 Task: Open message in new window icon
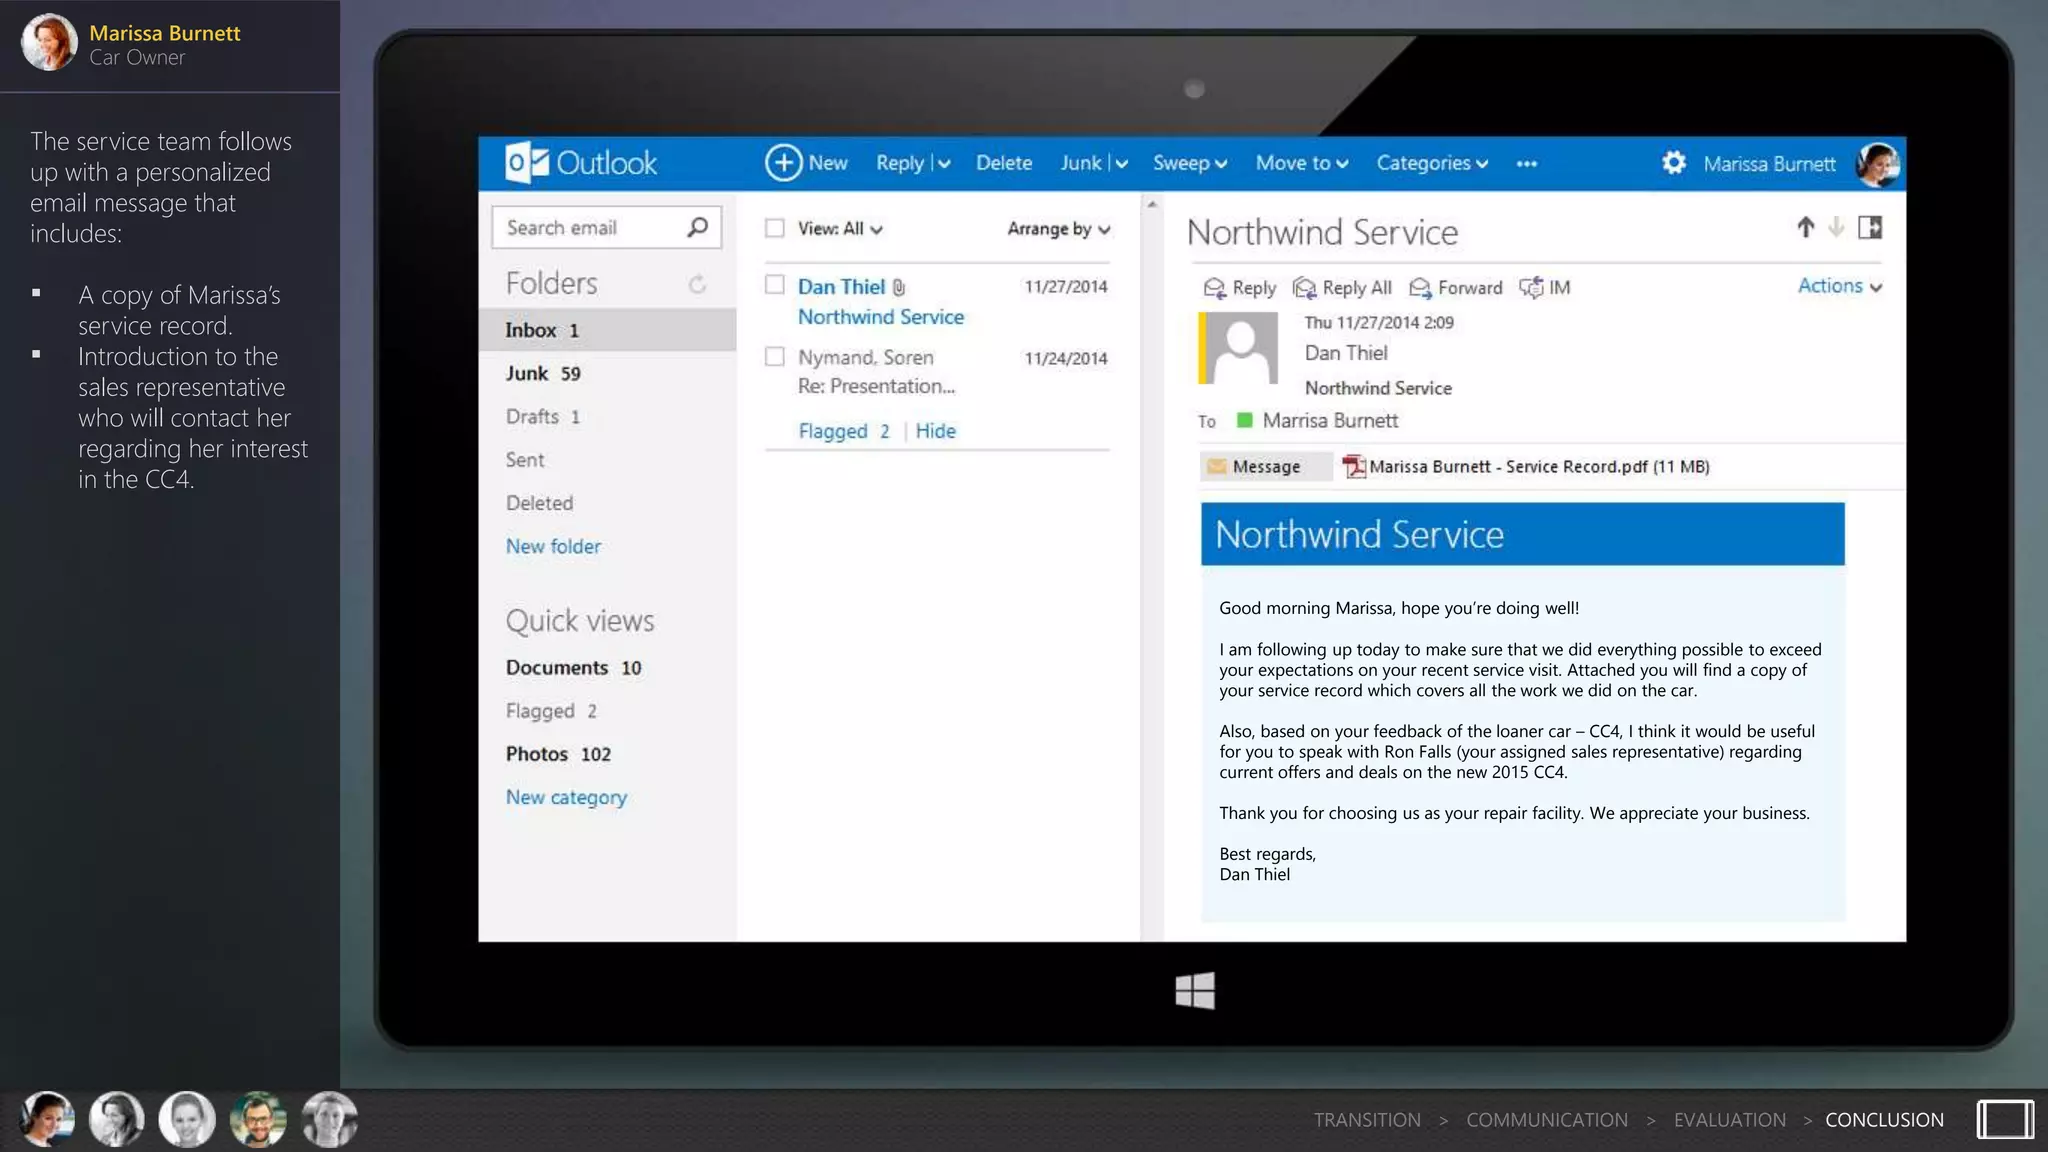pos(1869,228)
